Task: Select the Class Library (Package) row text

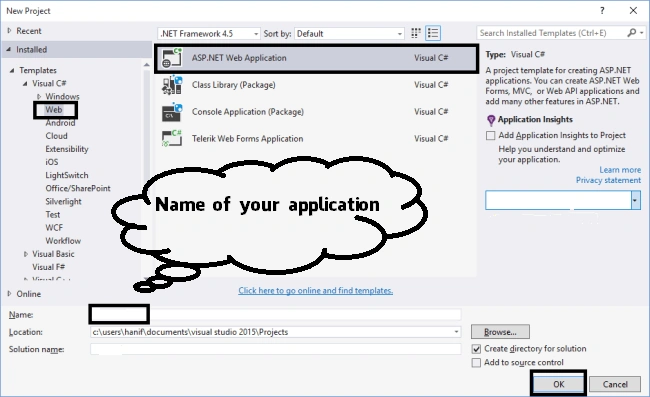Action: pos(233,85)
